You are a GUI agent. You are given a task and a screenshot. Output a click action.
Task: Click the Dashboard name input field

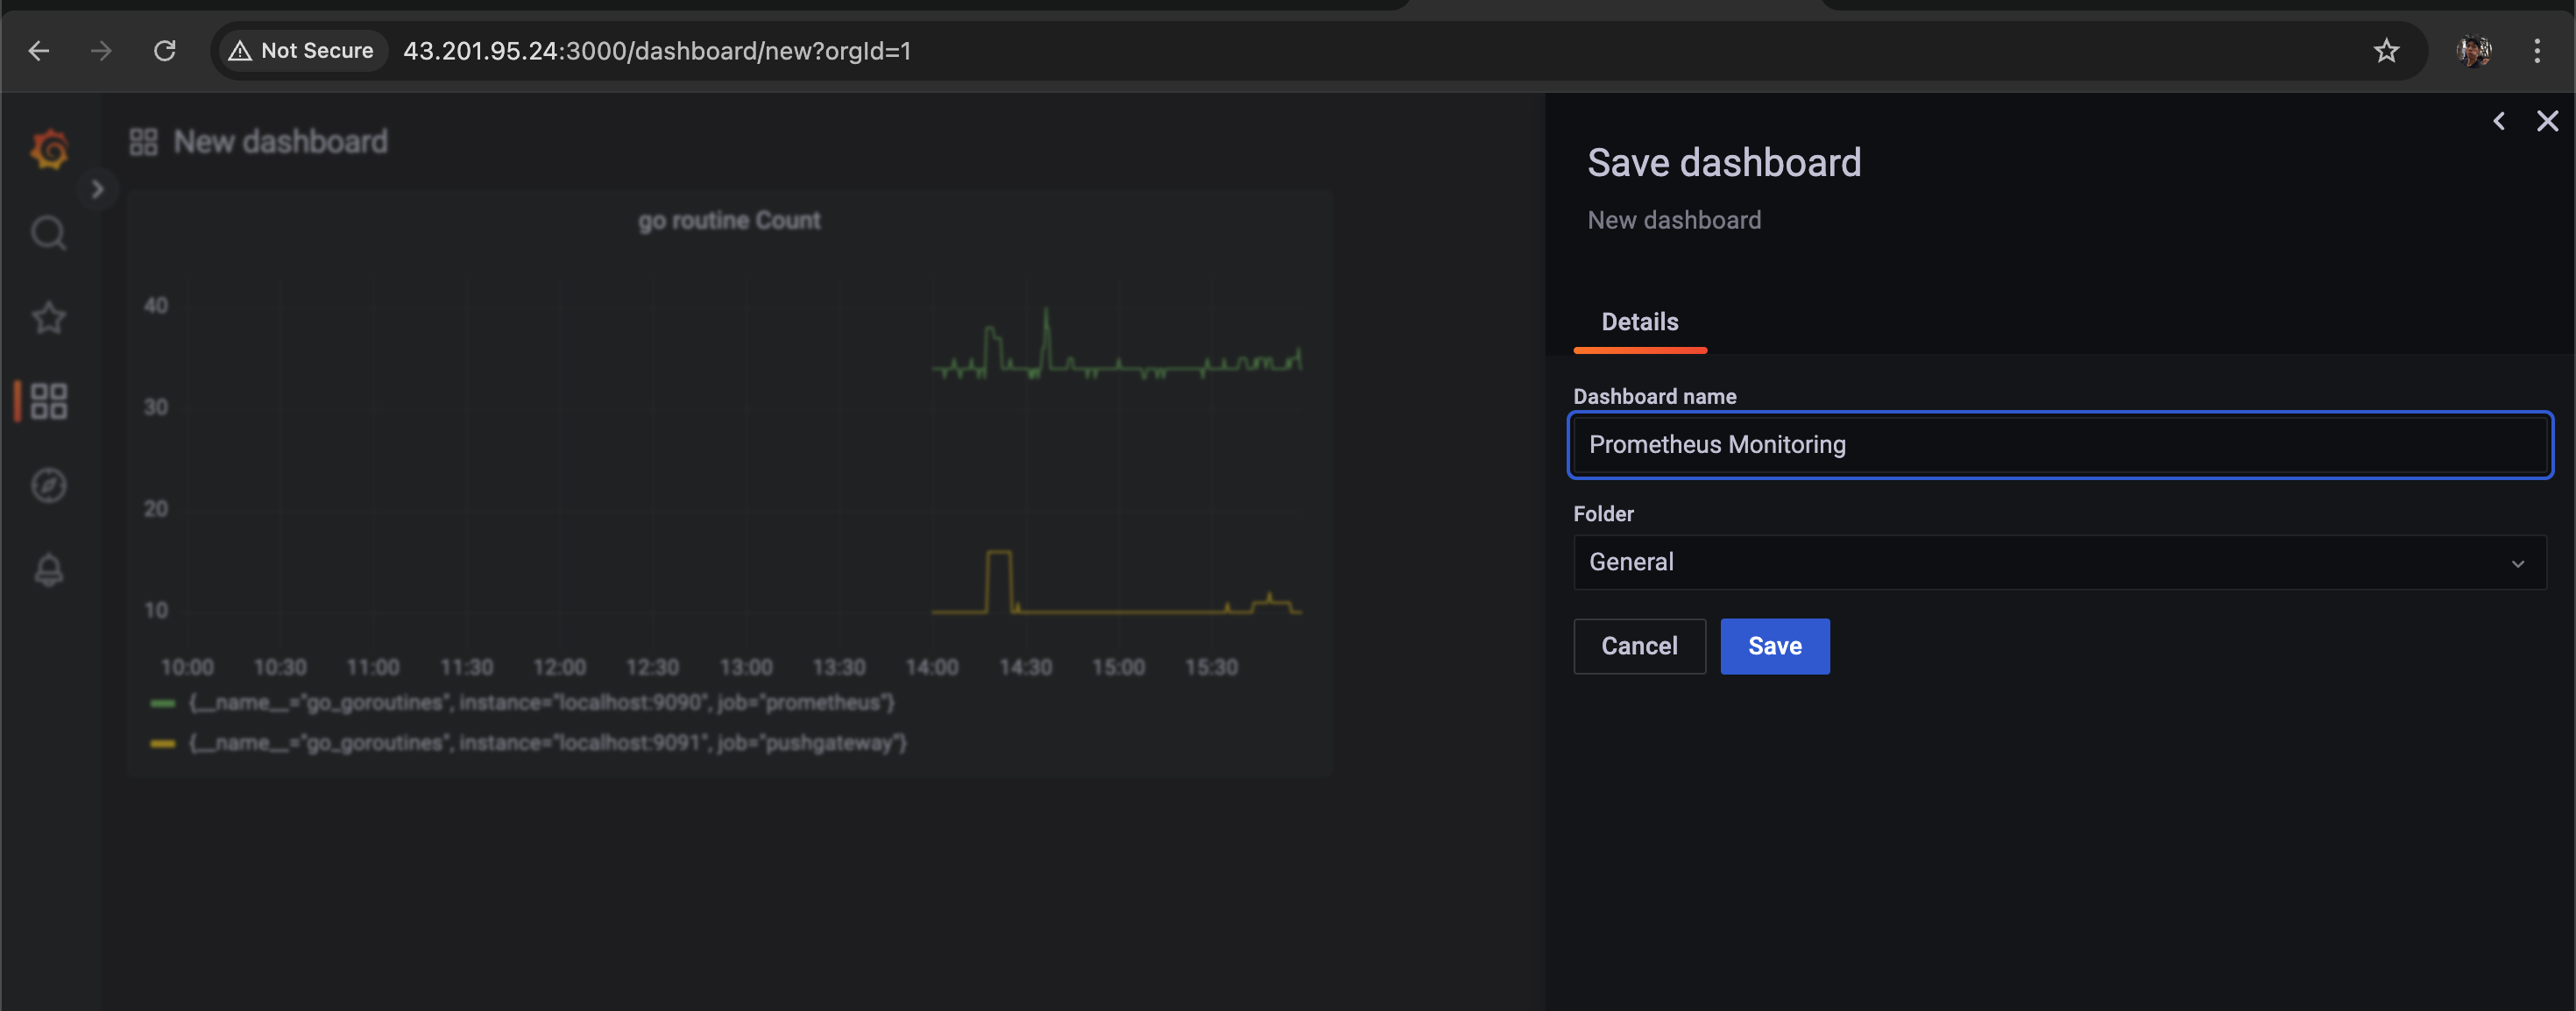[2059, 445]
